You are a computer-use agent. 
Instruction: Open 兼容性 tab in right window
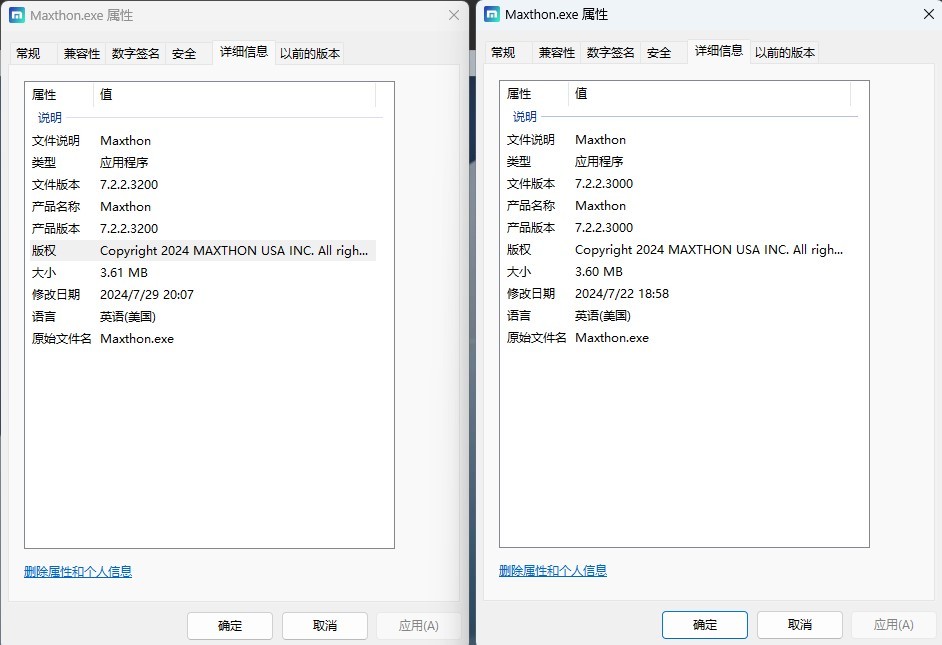[x=557, y=53]
